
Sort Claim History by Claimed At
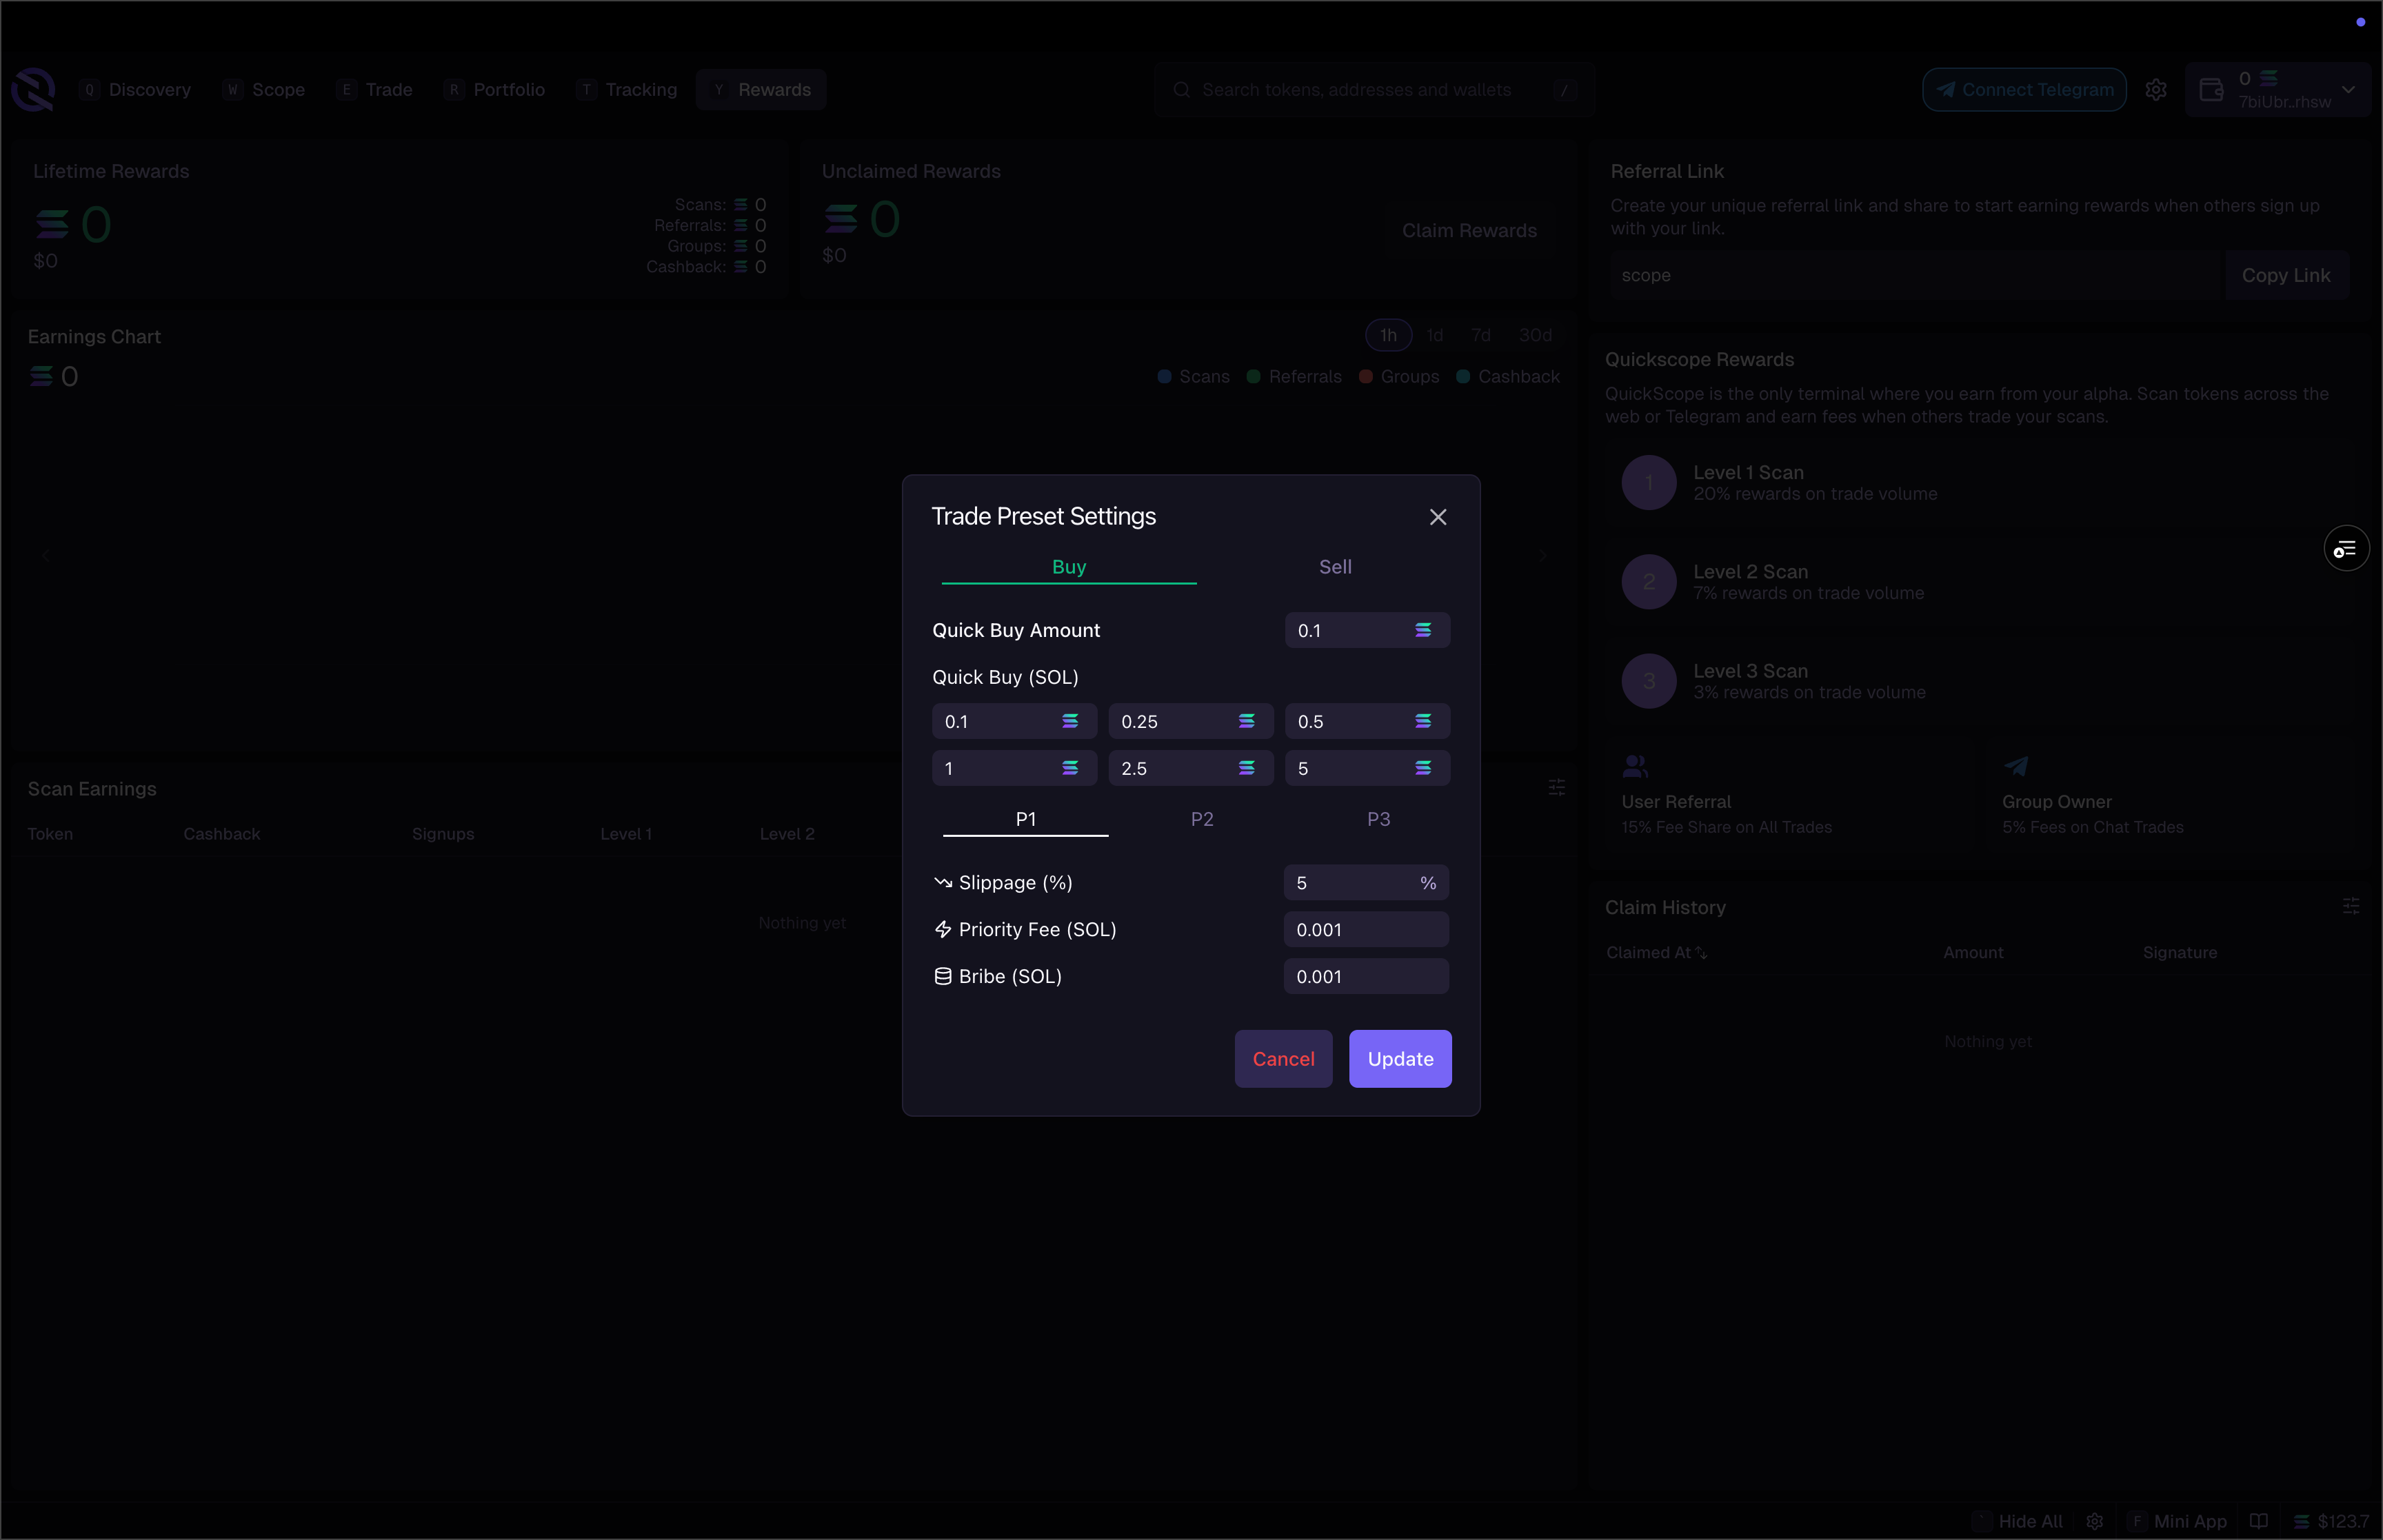tap(1655, 952)
